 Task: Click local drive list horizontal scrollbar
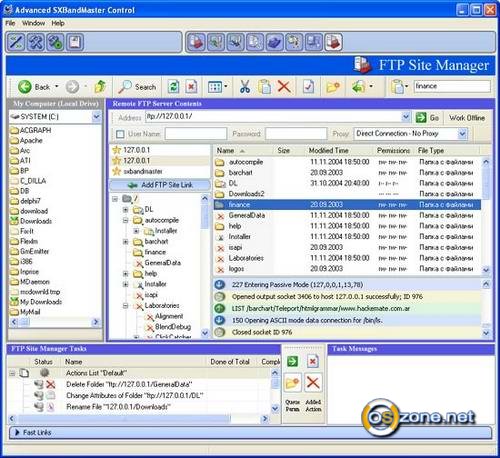[x=55, y=322]
